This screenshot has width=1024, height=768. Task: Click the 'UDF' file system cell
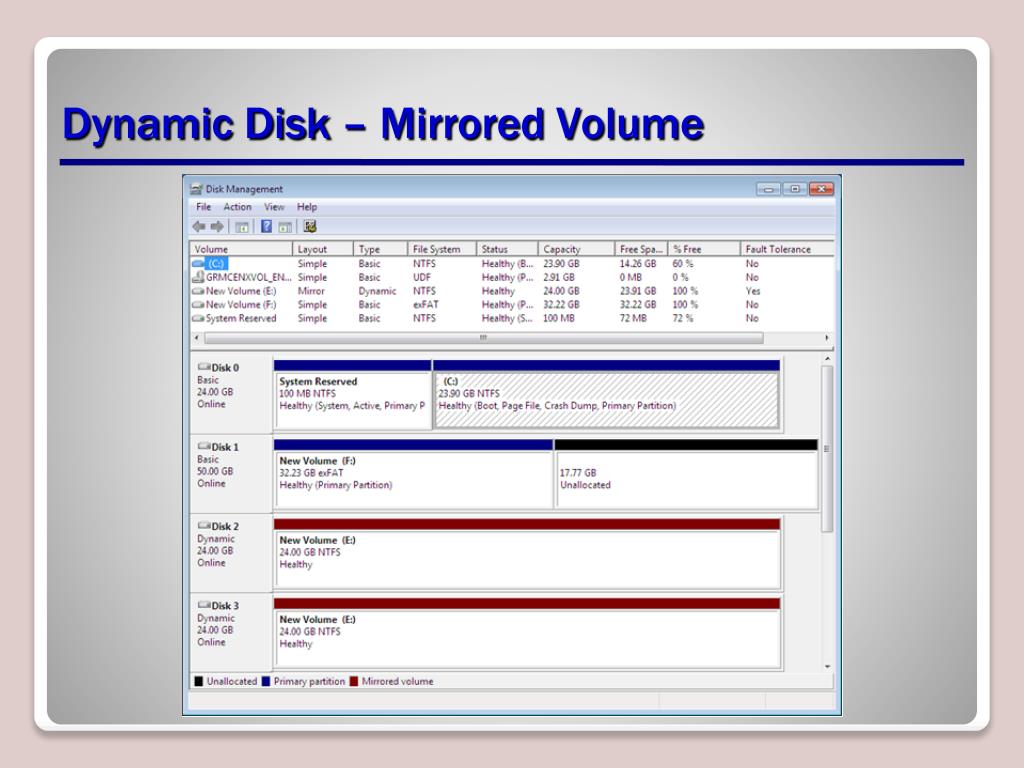pos(422,278)
